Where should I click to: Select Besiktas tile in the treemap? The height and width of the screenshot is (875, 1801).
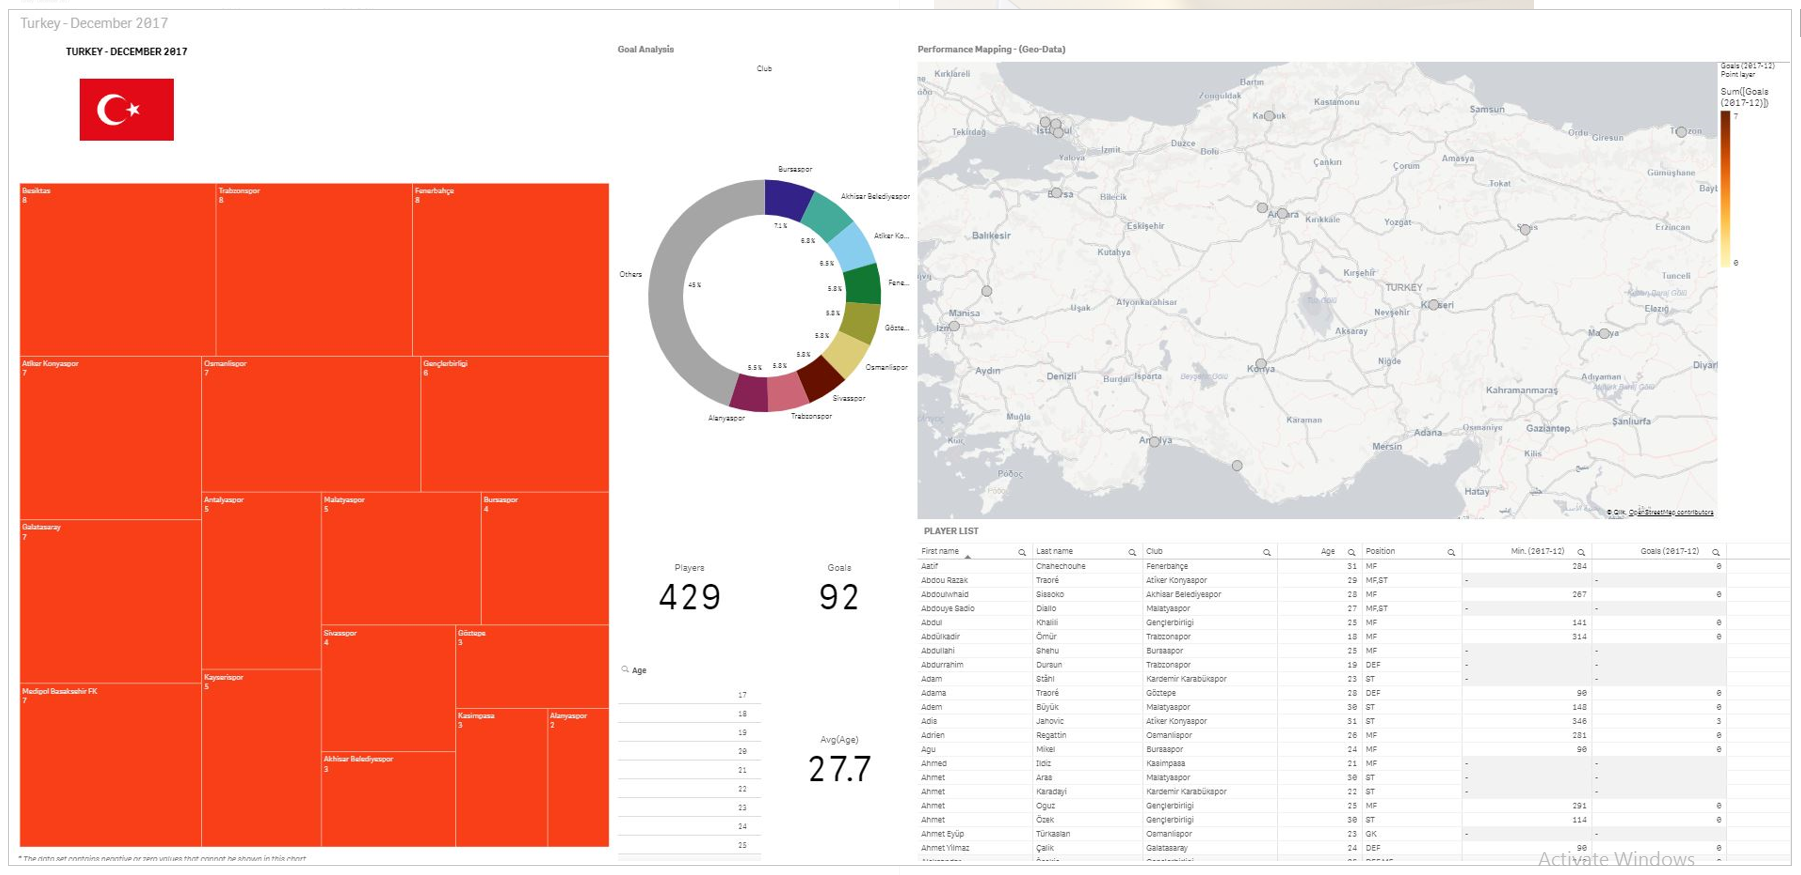(x=117, y=270)
